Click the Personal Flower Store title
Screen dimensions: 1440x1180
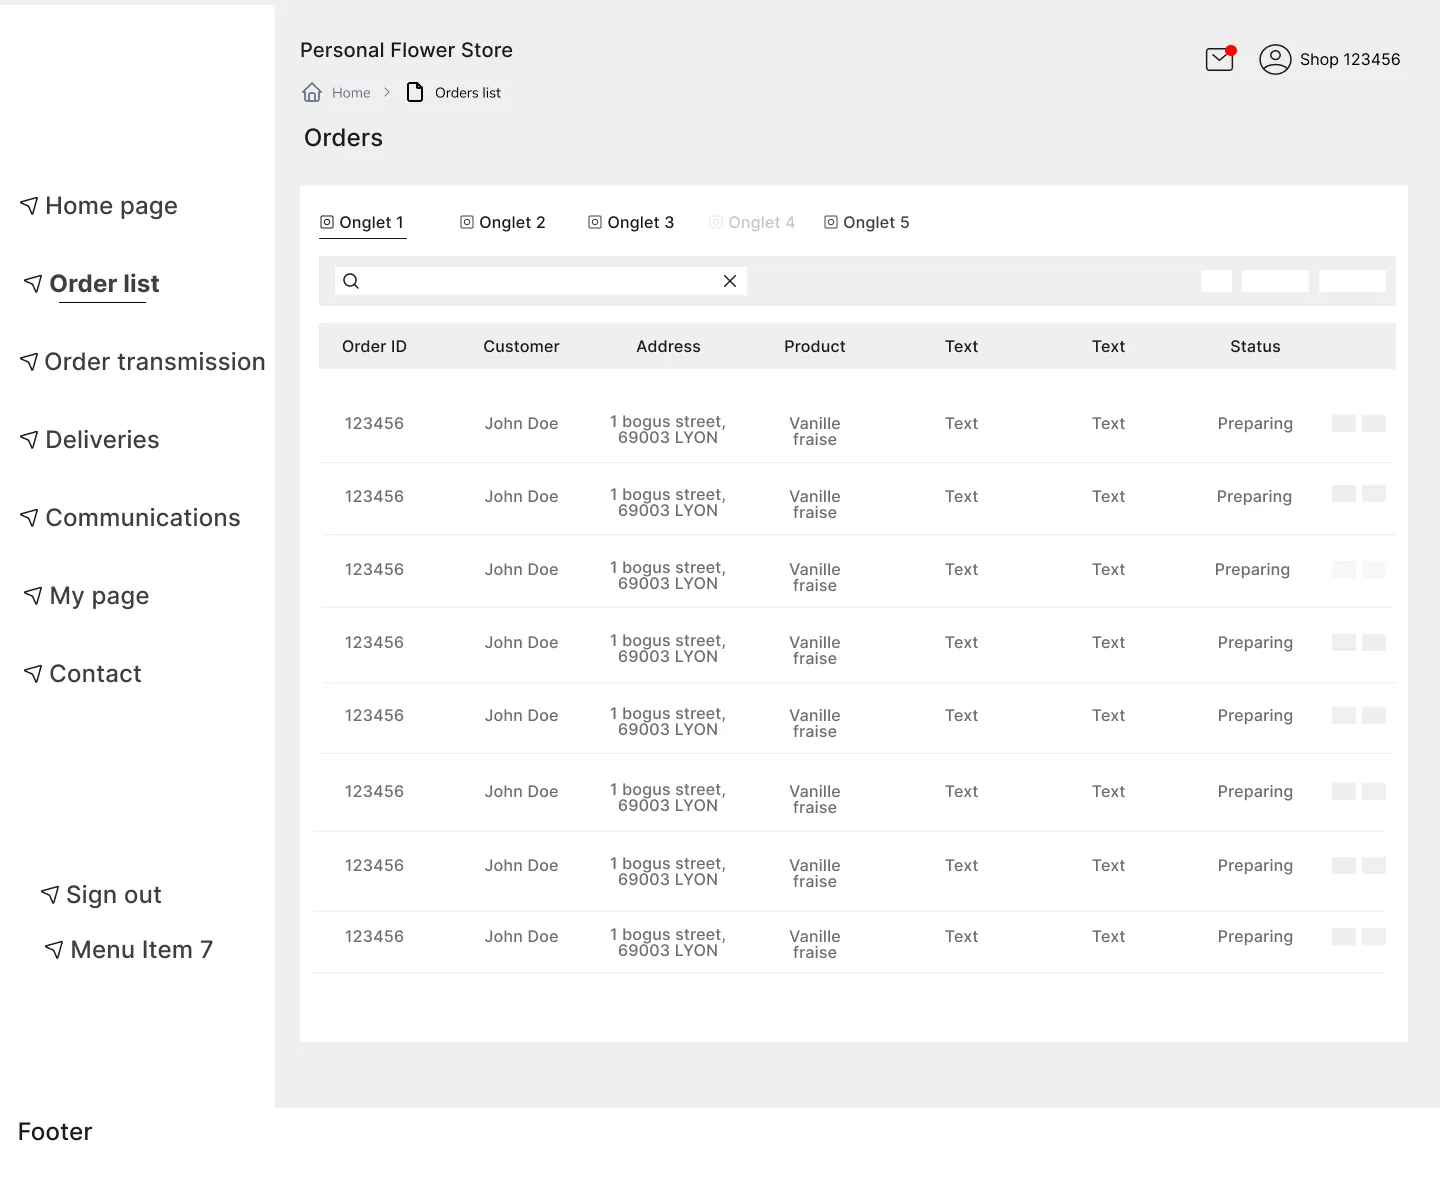(406, 50)
